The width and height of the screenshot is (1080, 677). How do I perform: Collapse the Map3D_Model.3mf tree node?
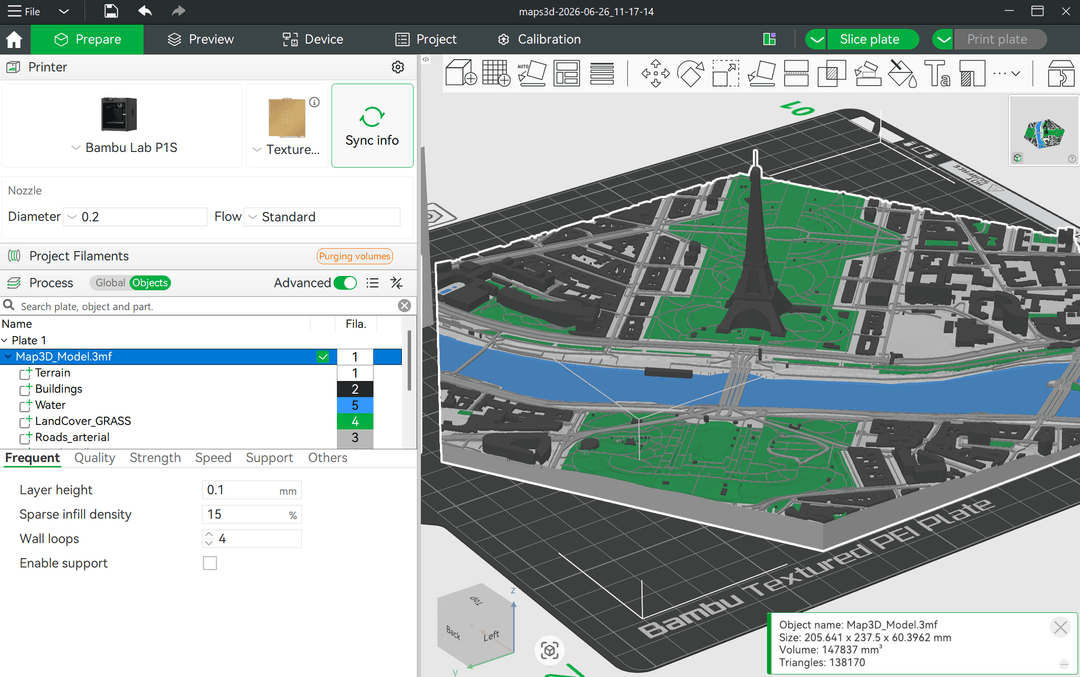click(8, 357)
